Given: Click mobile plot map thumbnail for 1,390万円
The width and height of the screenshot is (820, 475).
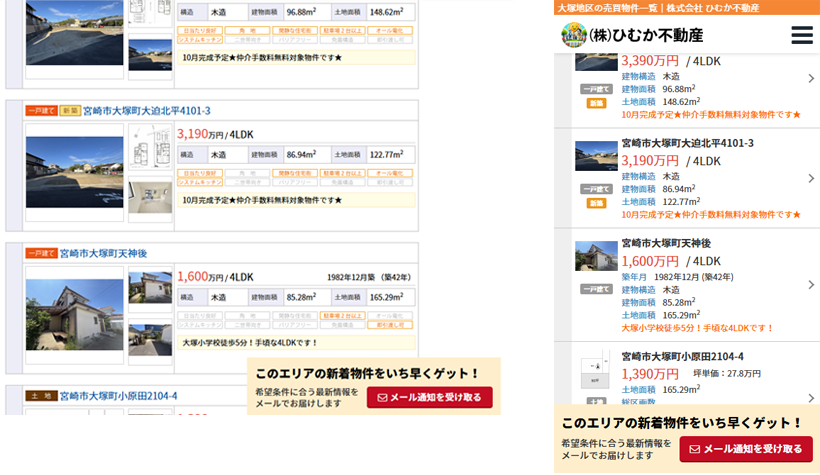Looking at the screenshot, I should 596,369.
